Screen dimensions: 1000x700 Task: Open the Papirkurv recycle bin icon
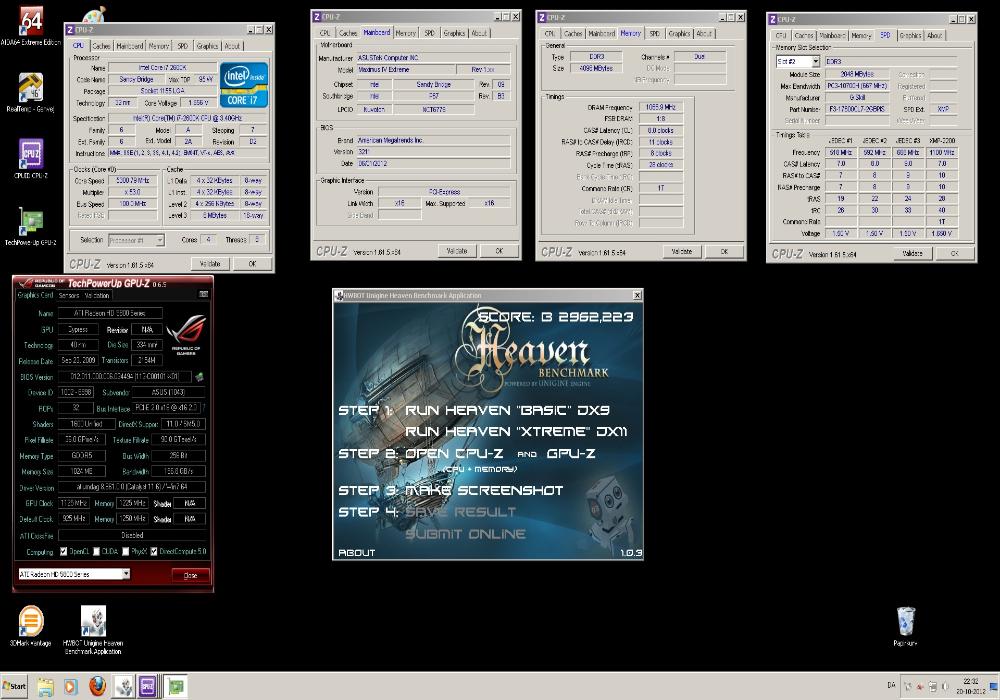click(906, 626)
